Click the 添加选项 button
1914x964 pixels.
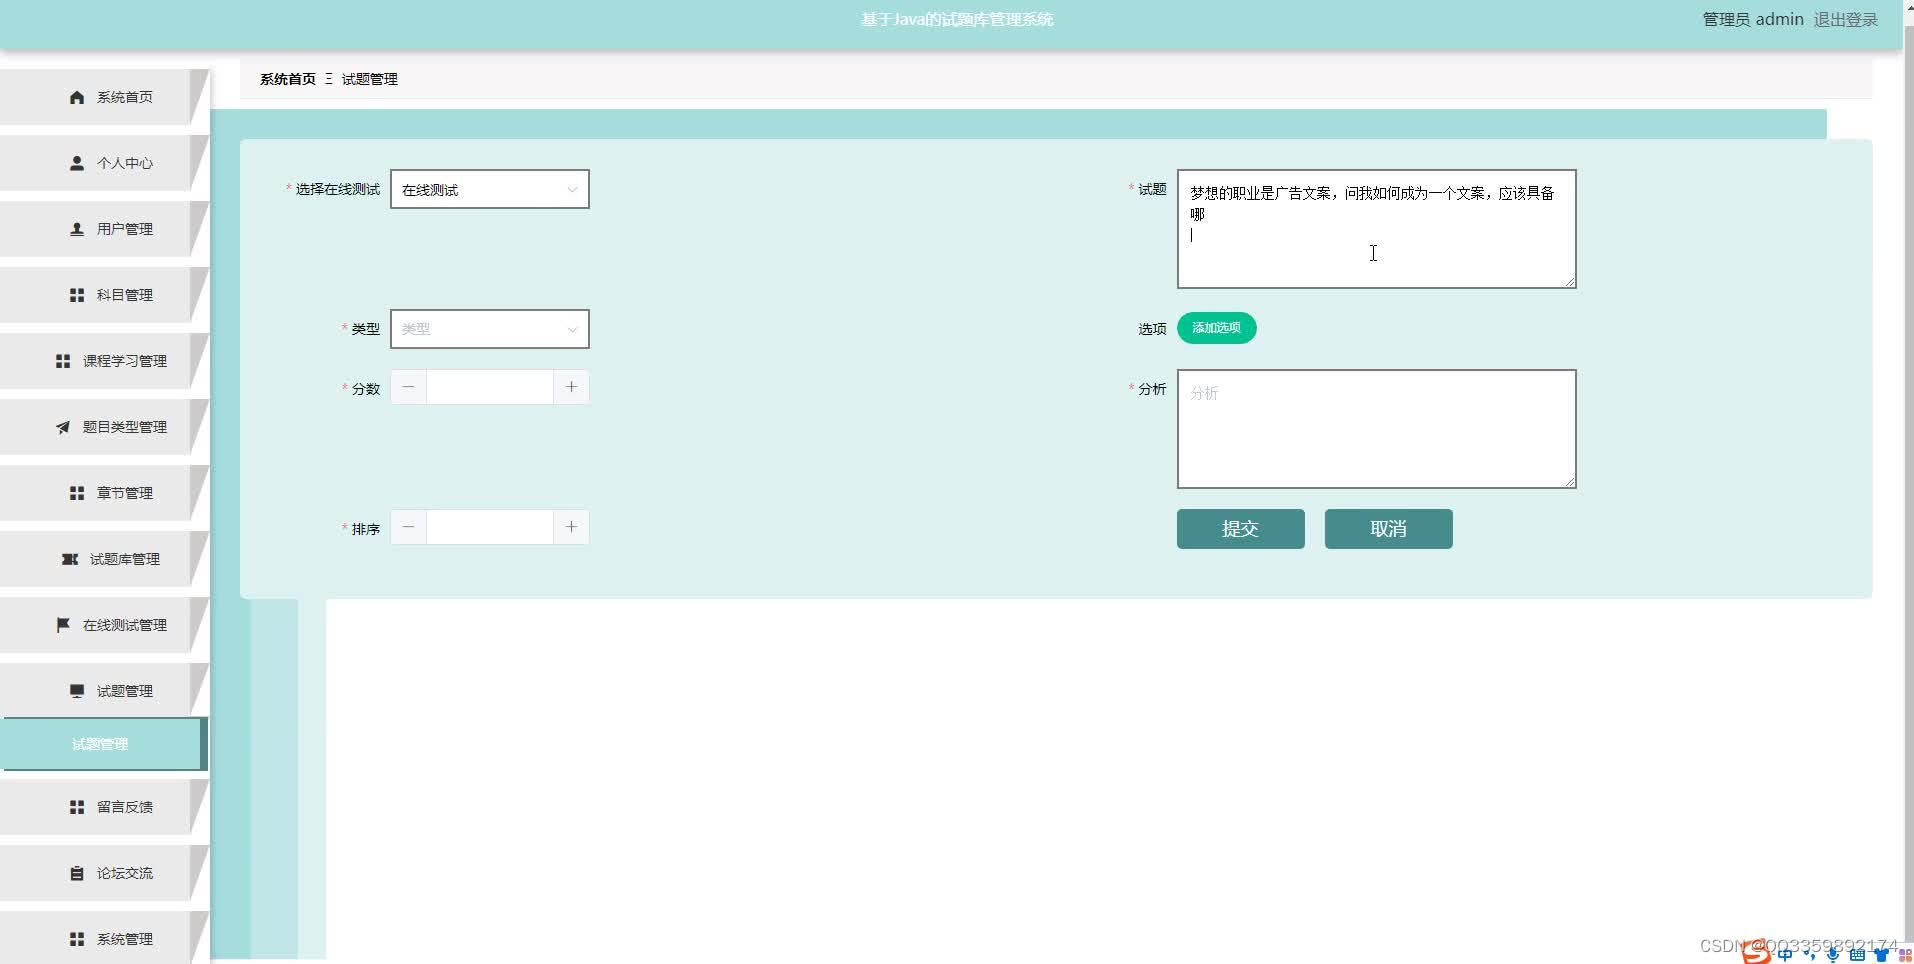click(1217, 328)
